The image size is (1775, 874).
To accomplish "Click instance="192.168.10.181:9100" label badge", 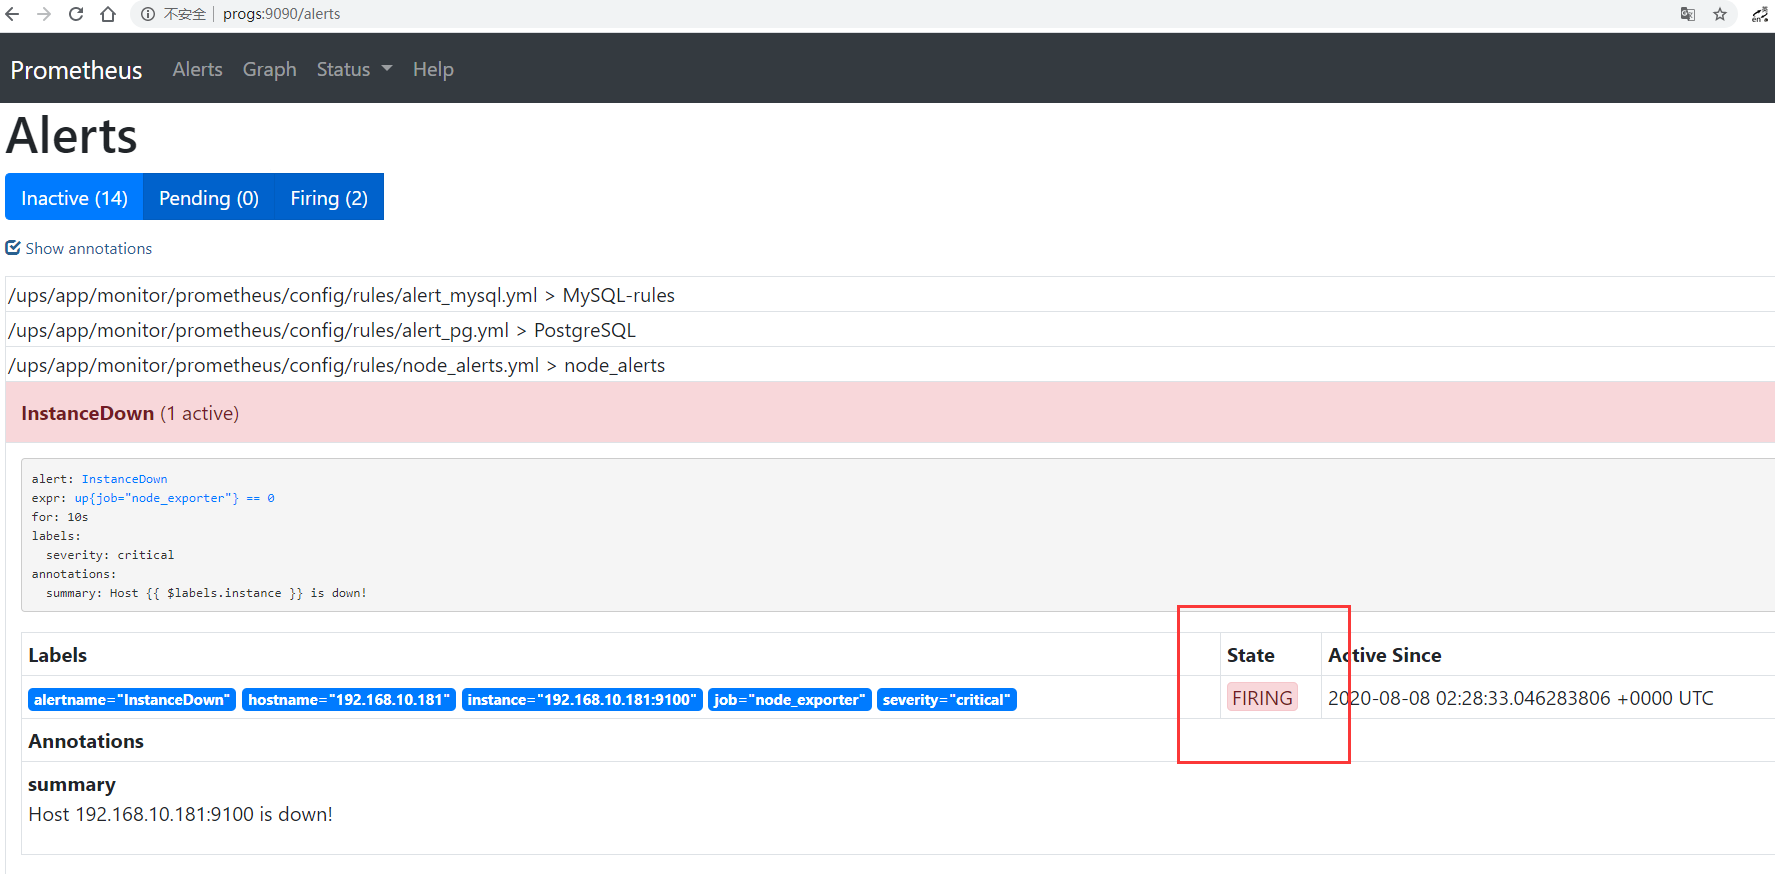I will click(582, 700).
